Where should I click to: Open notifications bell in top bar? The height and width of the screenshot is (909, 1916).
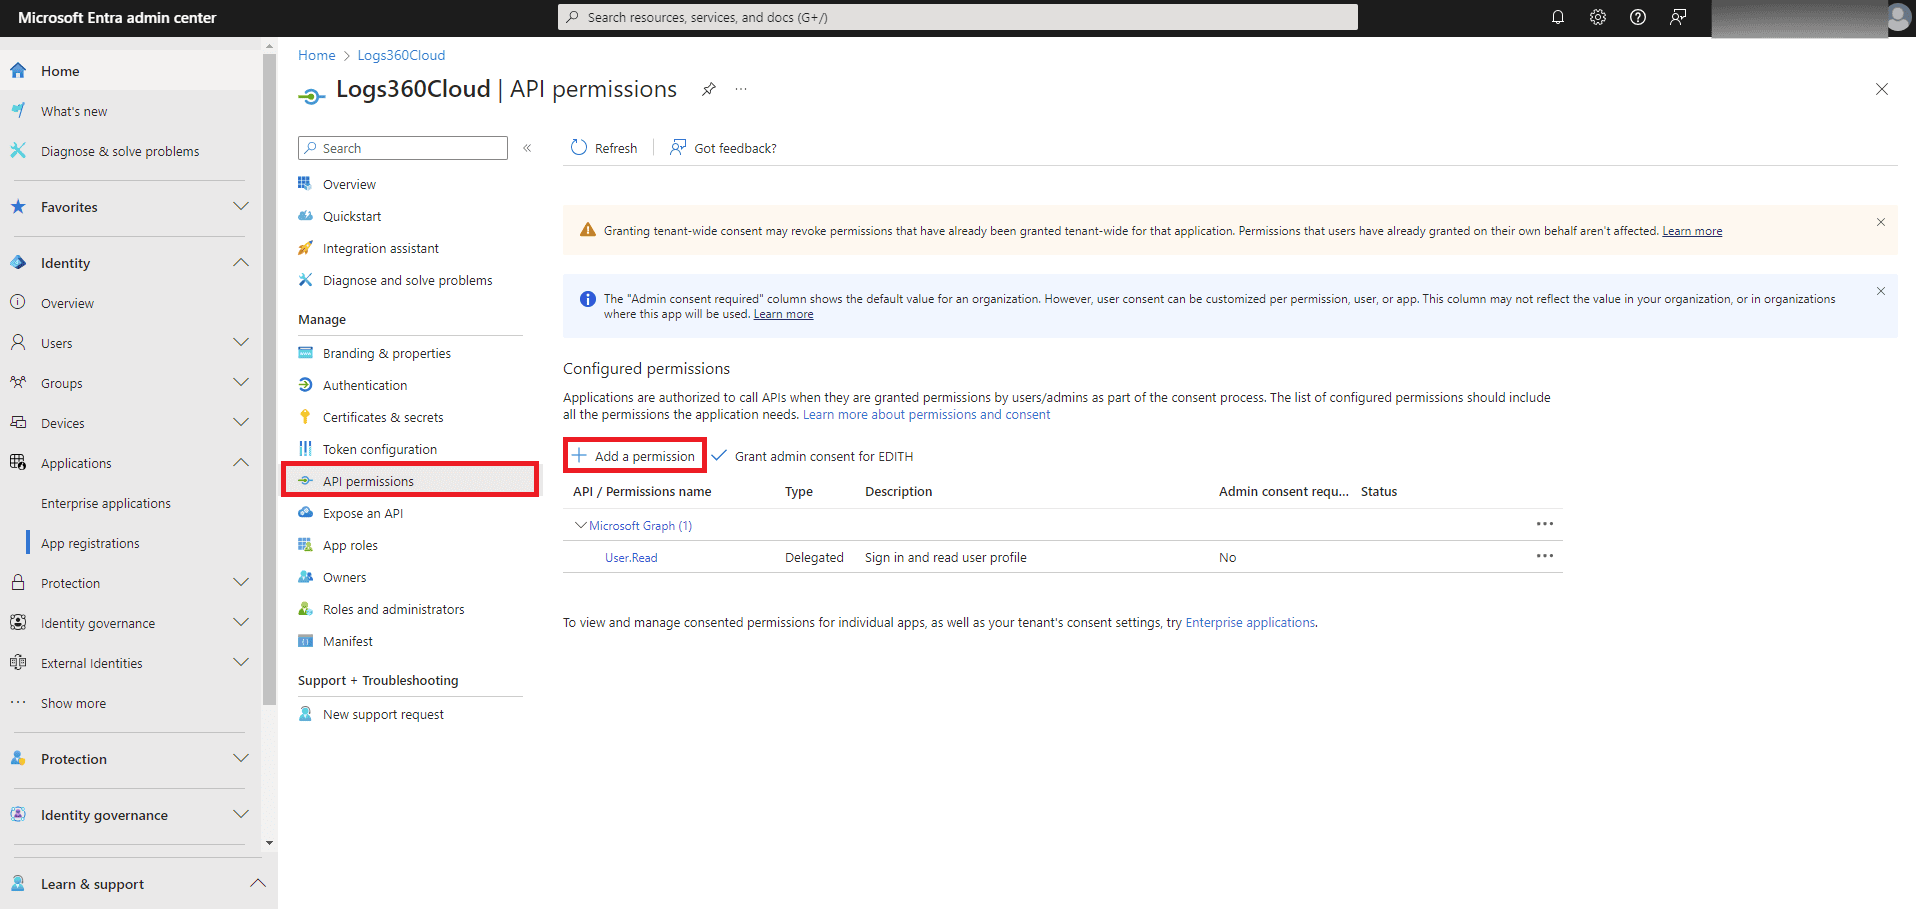(1557, 17)
